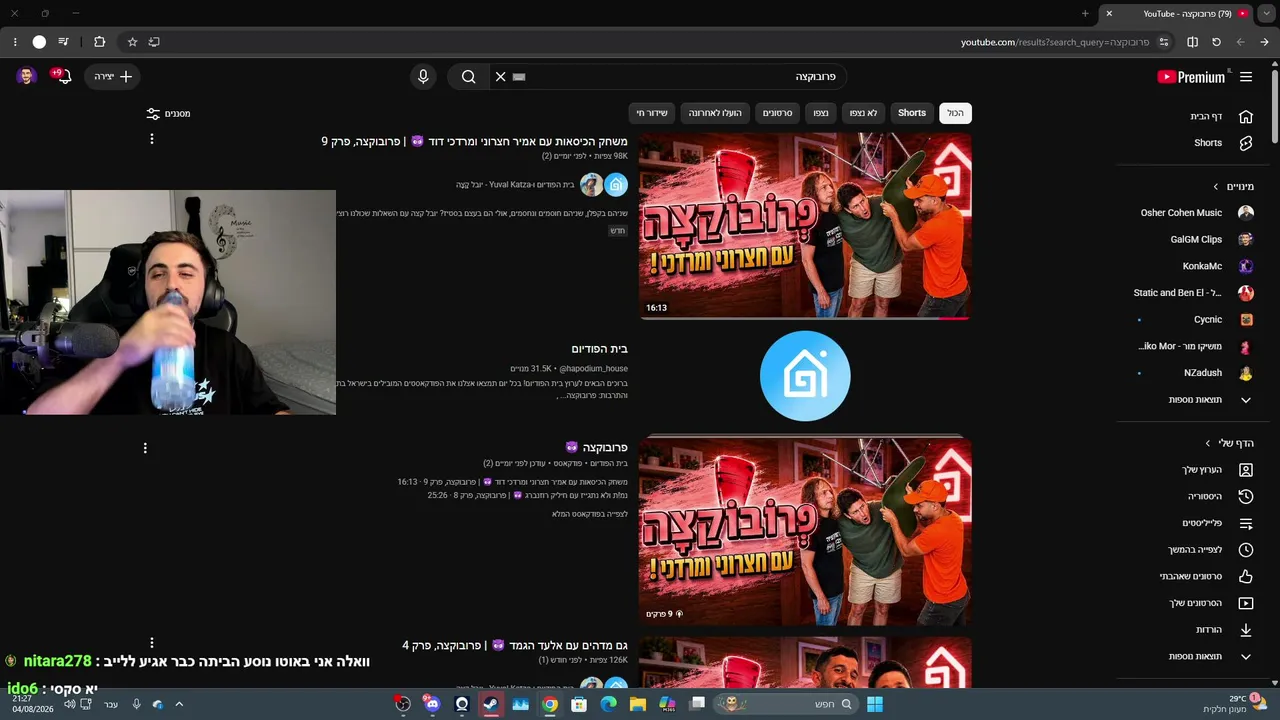
Task: Open דף הבית home in sidebar
Action: click(1219, 116)
